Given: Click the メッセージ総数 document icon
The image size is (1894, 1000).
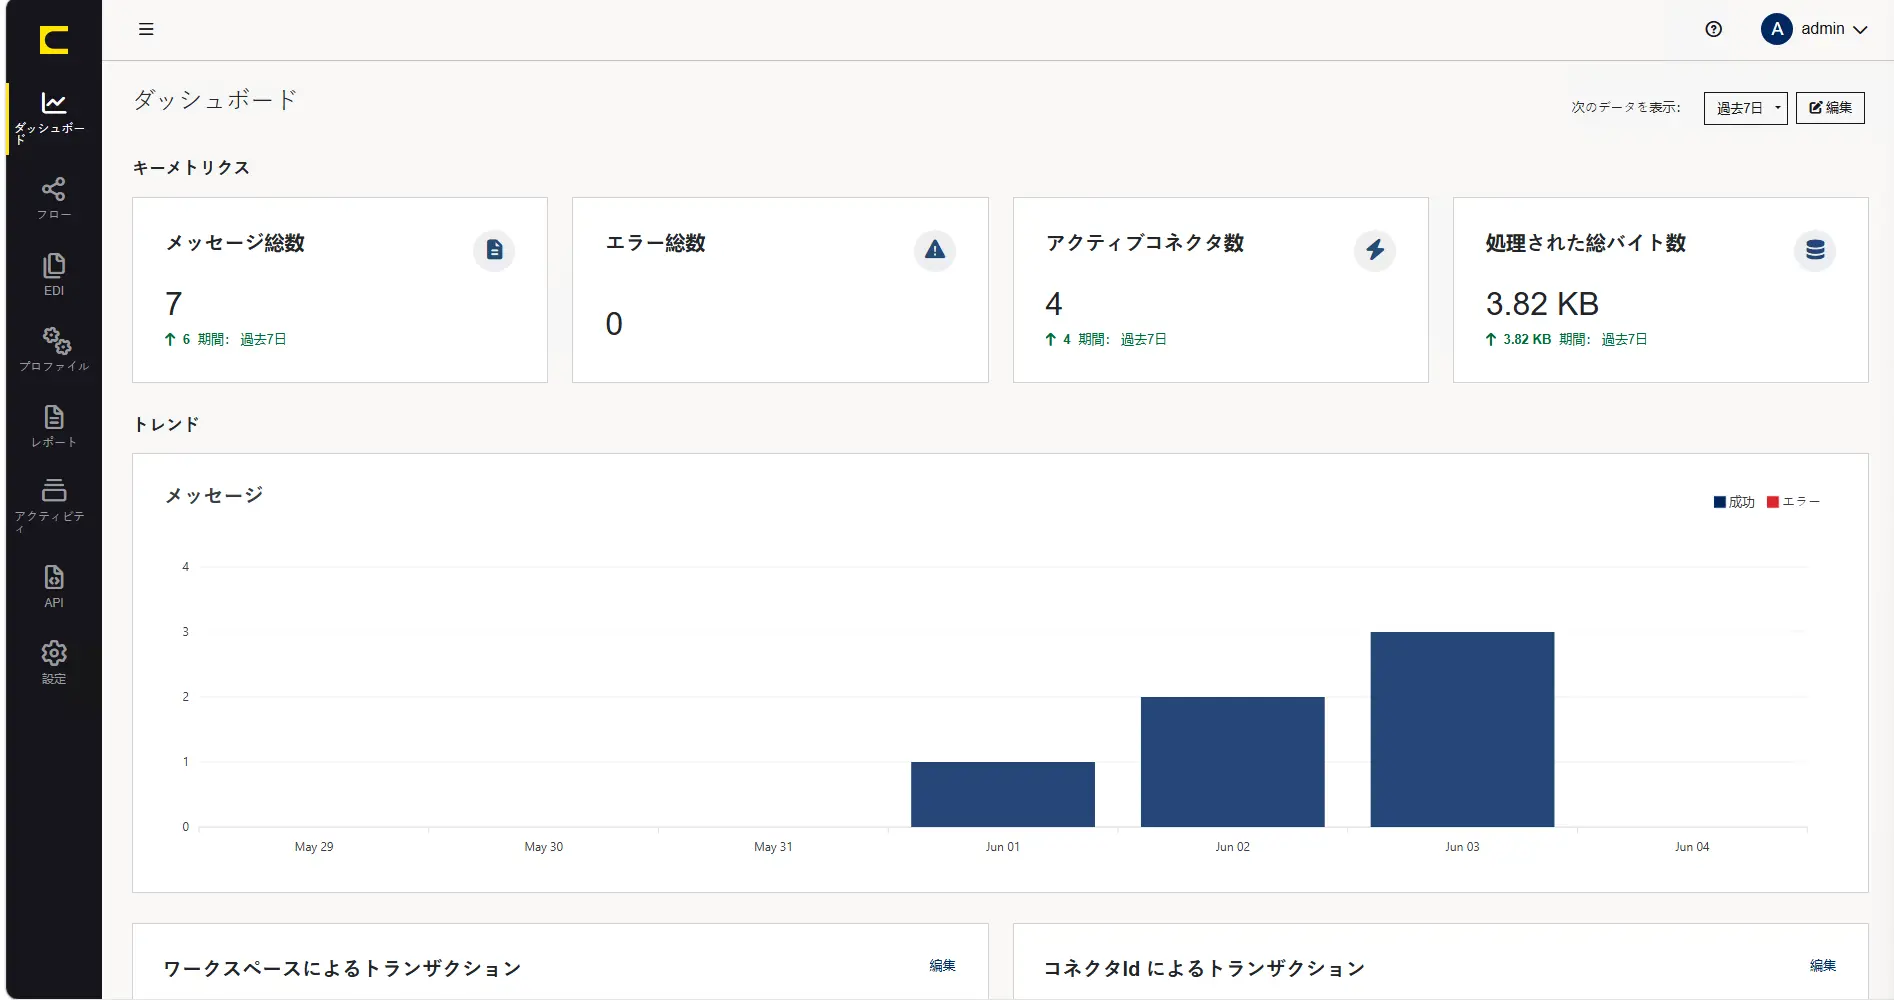Looking at the screenshot, I should click(x=494, y=250).
